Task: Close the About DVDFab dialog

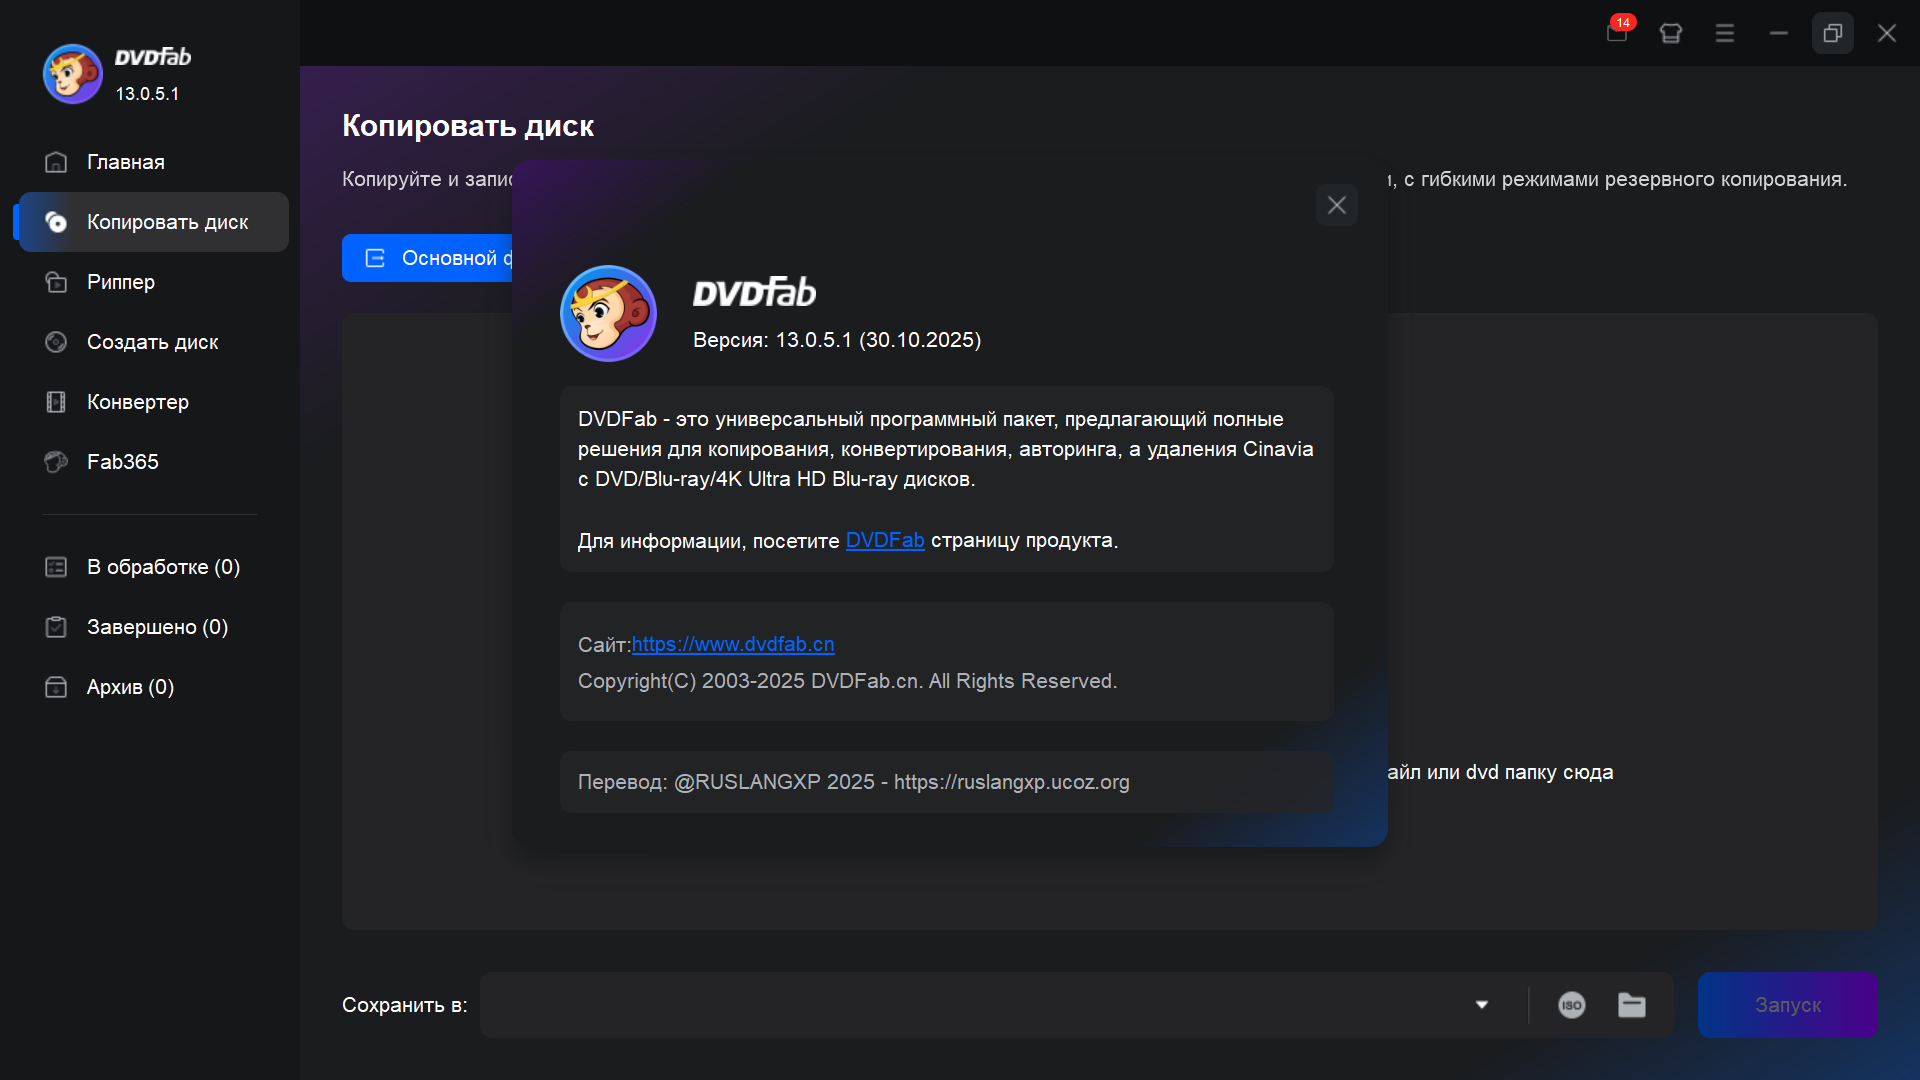Action: pyautogui.click(x=1336, y=205)
